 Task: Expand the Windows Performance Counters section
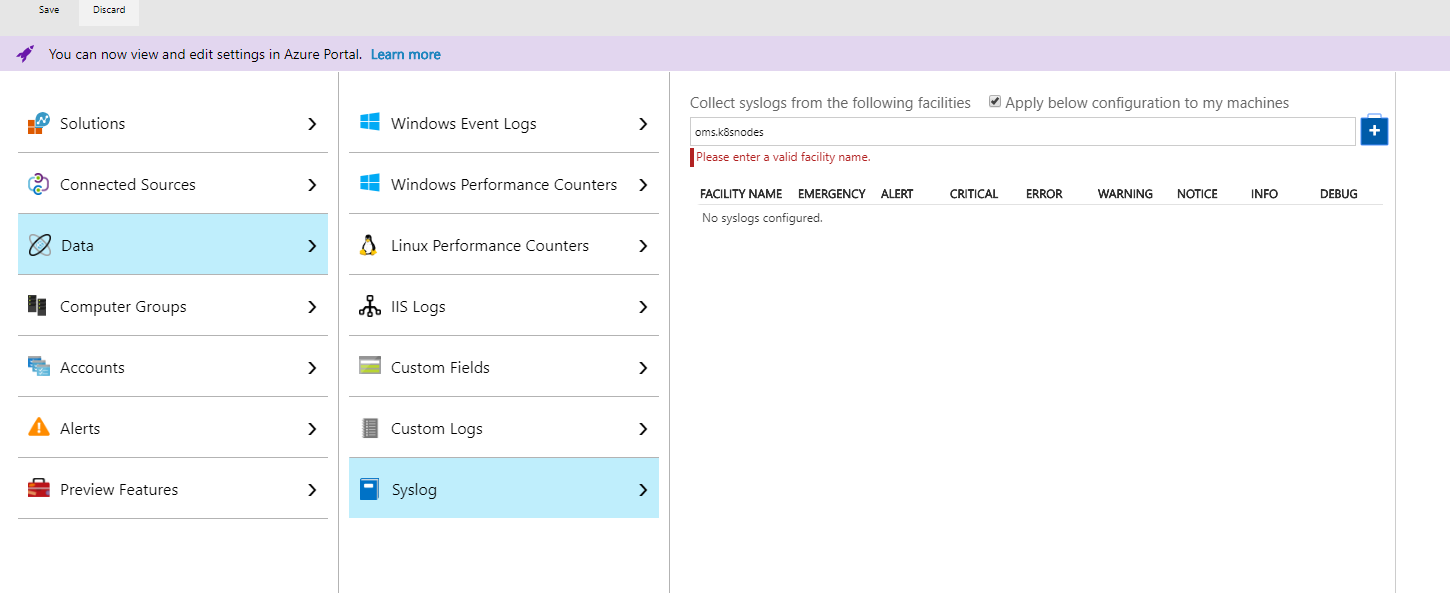point(643,184)
